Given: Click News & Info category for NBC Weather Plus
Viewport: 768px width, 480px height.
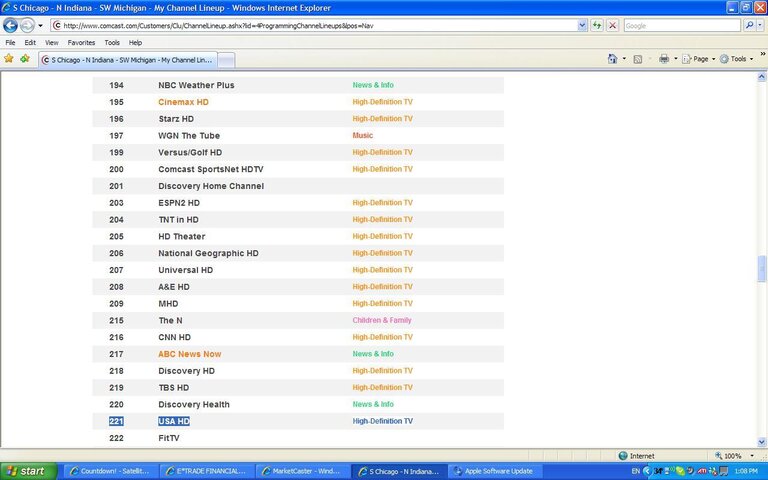Looking at the screenshot, I should tap(373, 85).
